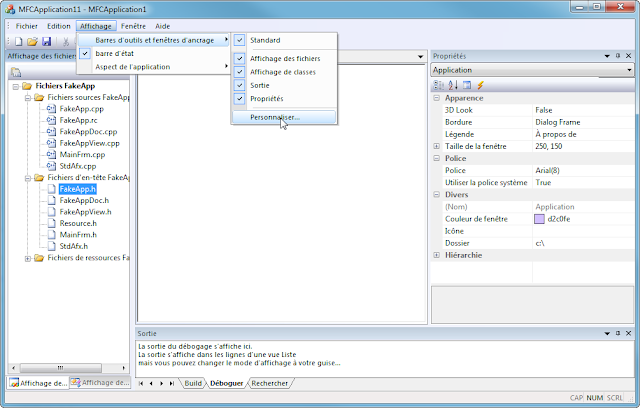Click the pin icon of Sortie panel
The width and height of the screenshot is (640, 408).
pos(618,333)
